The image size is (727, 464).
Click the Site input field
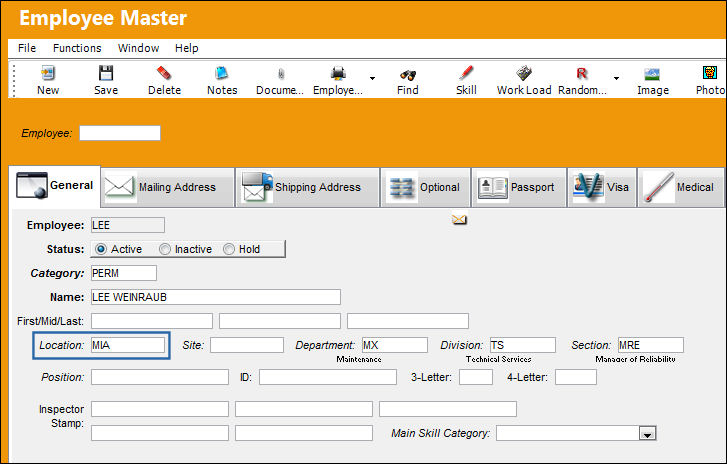click(247, 345)
